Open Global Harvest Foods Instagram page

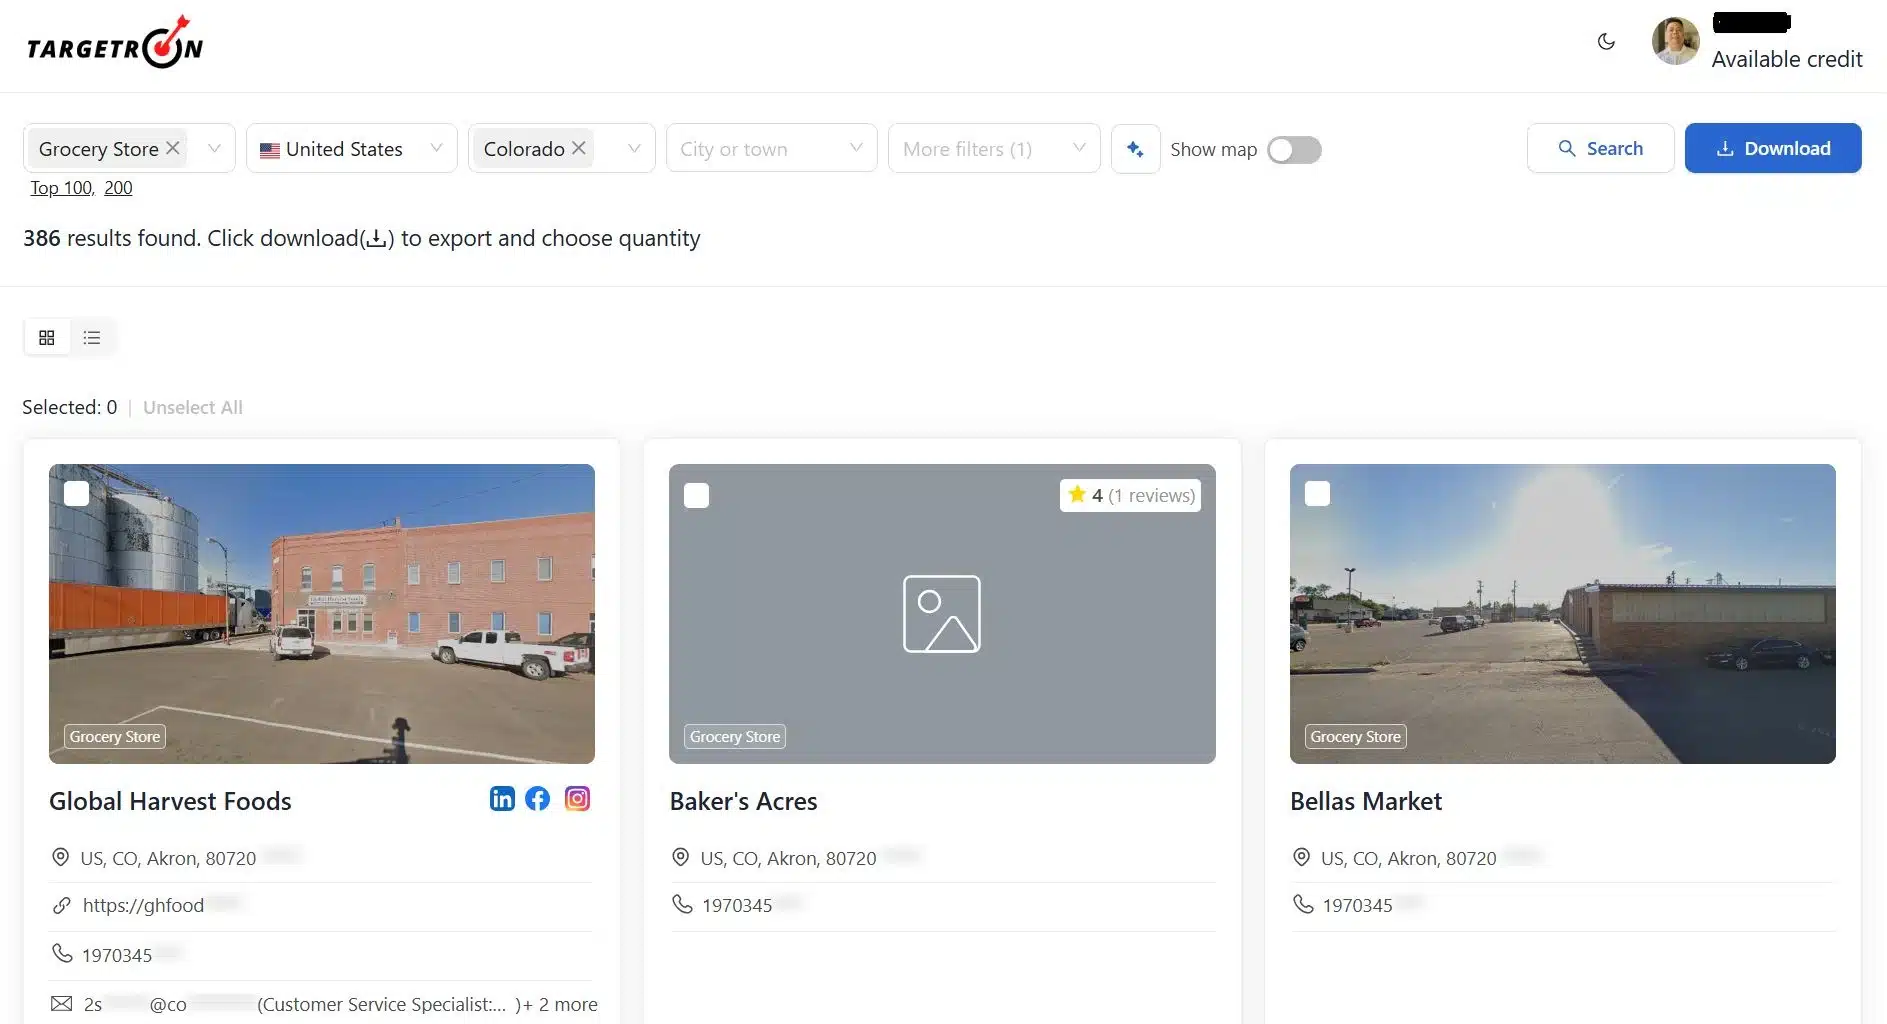point(577,798)
